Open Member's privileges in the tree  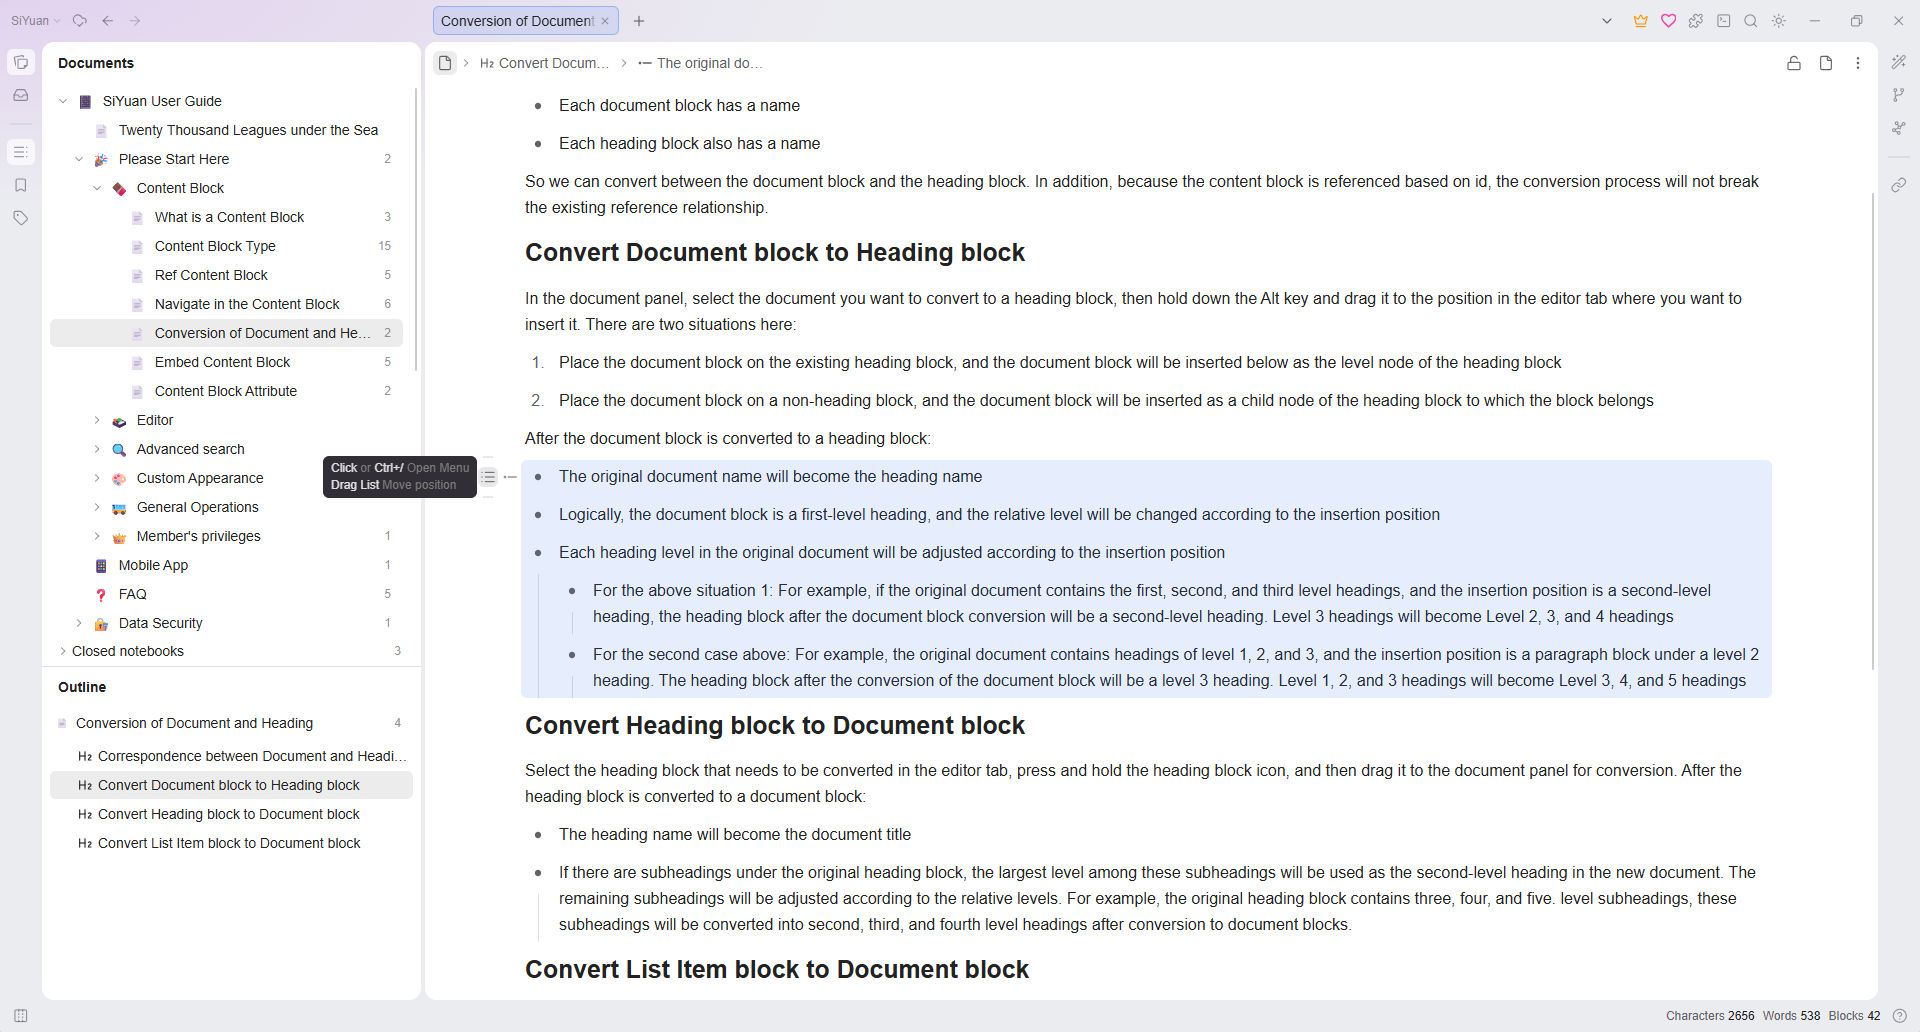point(198,536)
